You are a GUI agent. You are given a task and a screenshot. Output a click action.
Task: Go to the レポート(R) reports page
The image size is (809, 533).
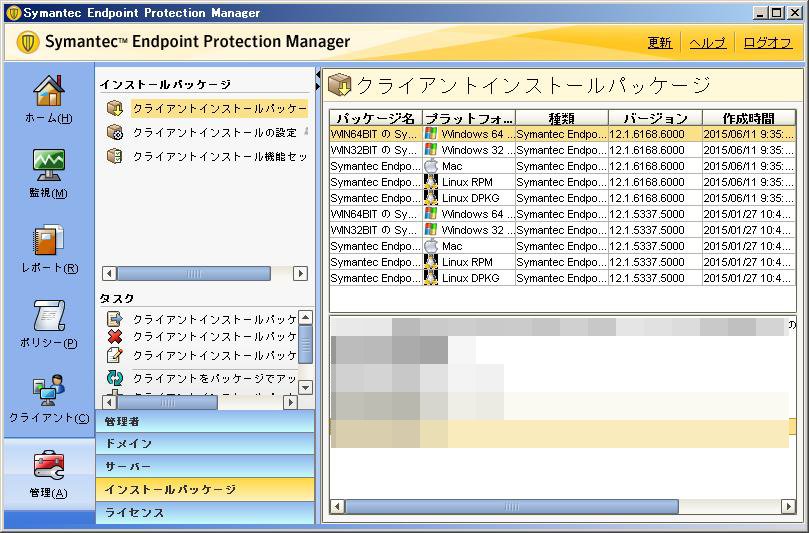point(48,240)
